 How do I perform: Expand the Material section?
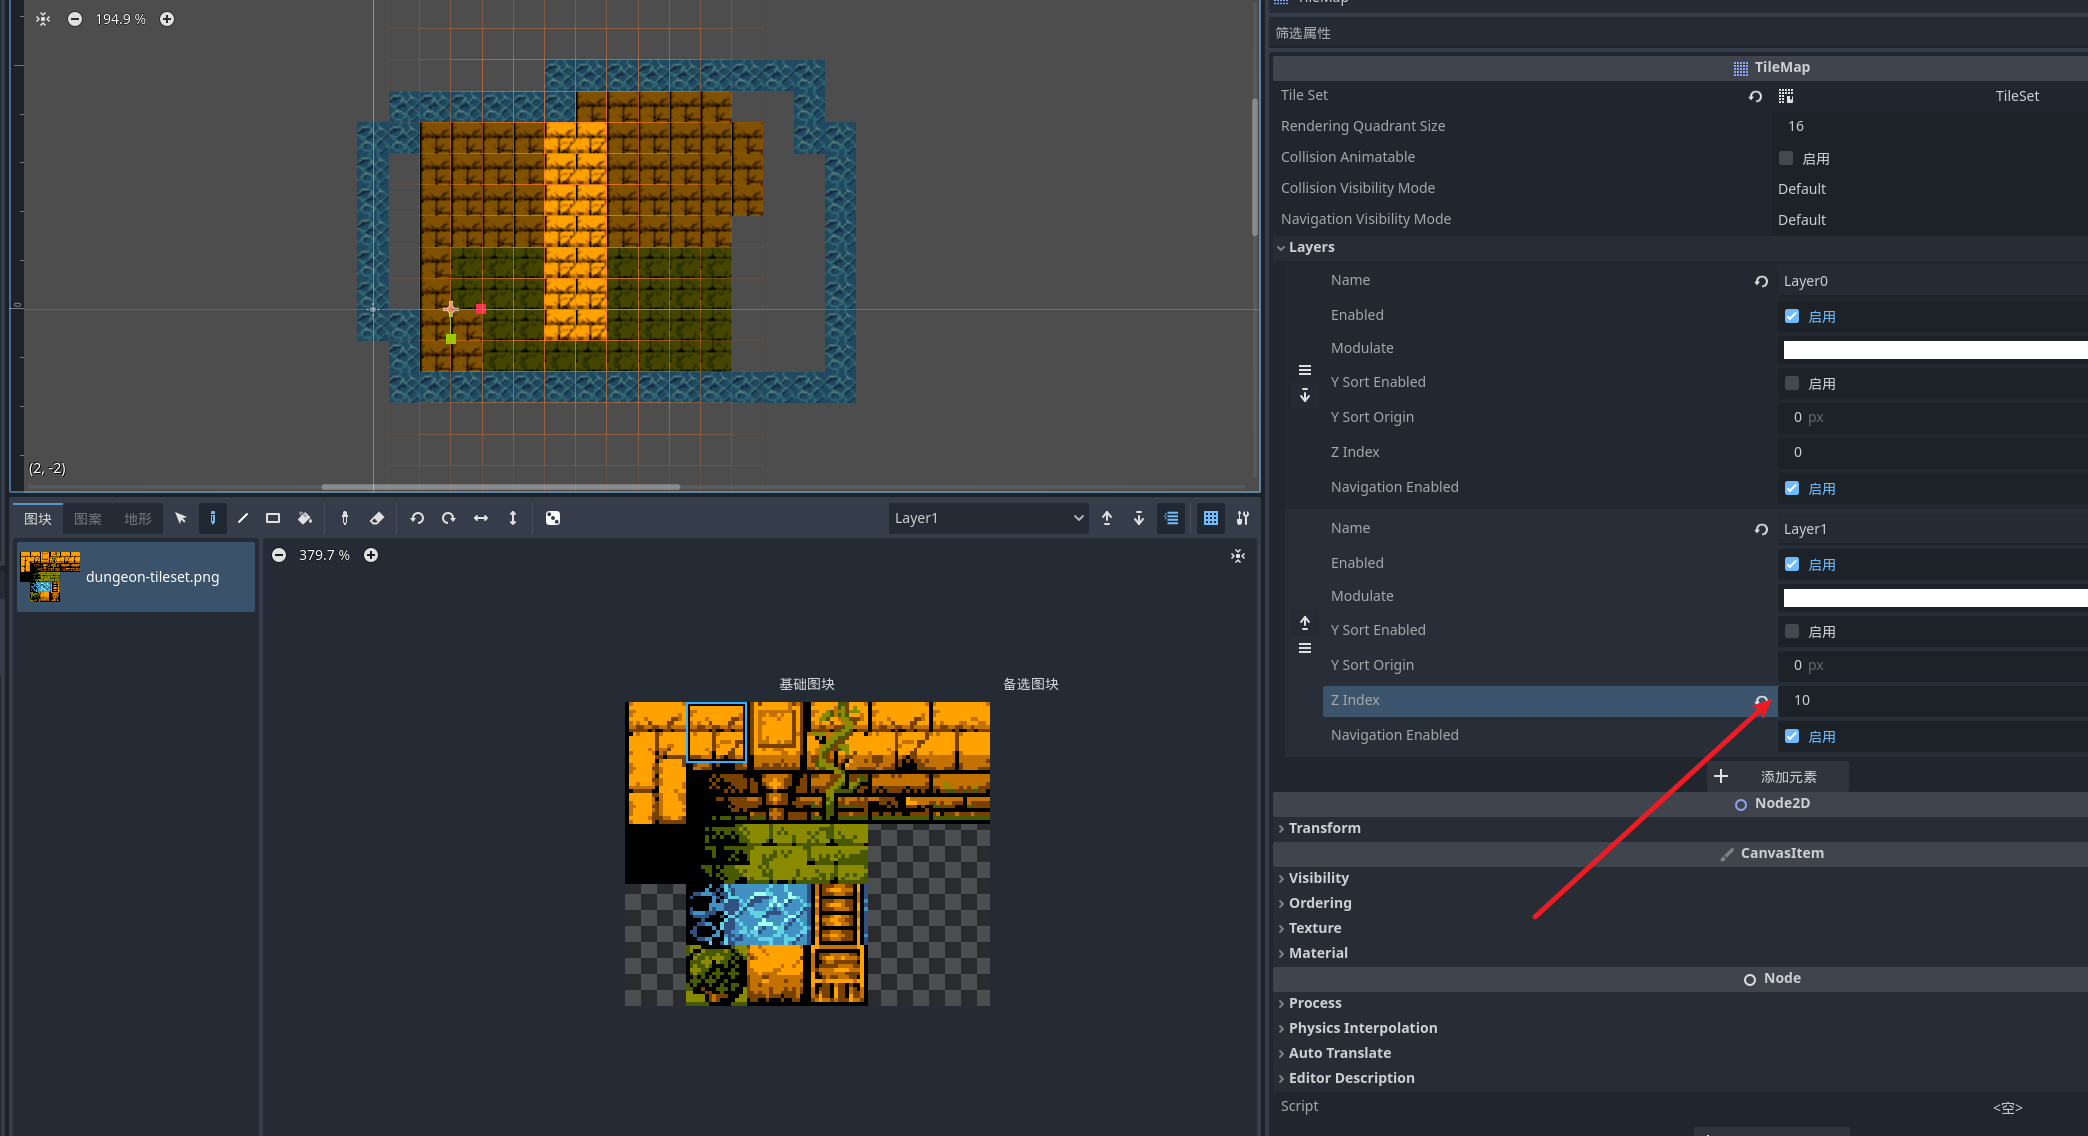click(x=1317, y=953)
